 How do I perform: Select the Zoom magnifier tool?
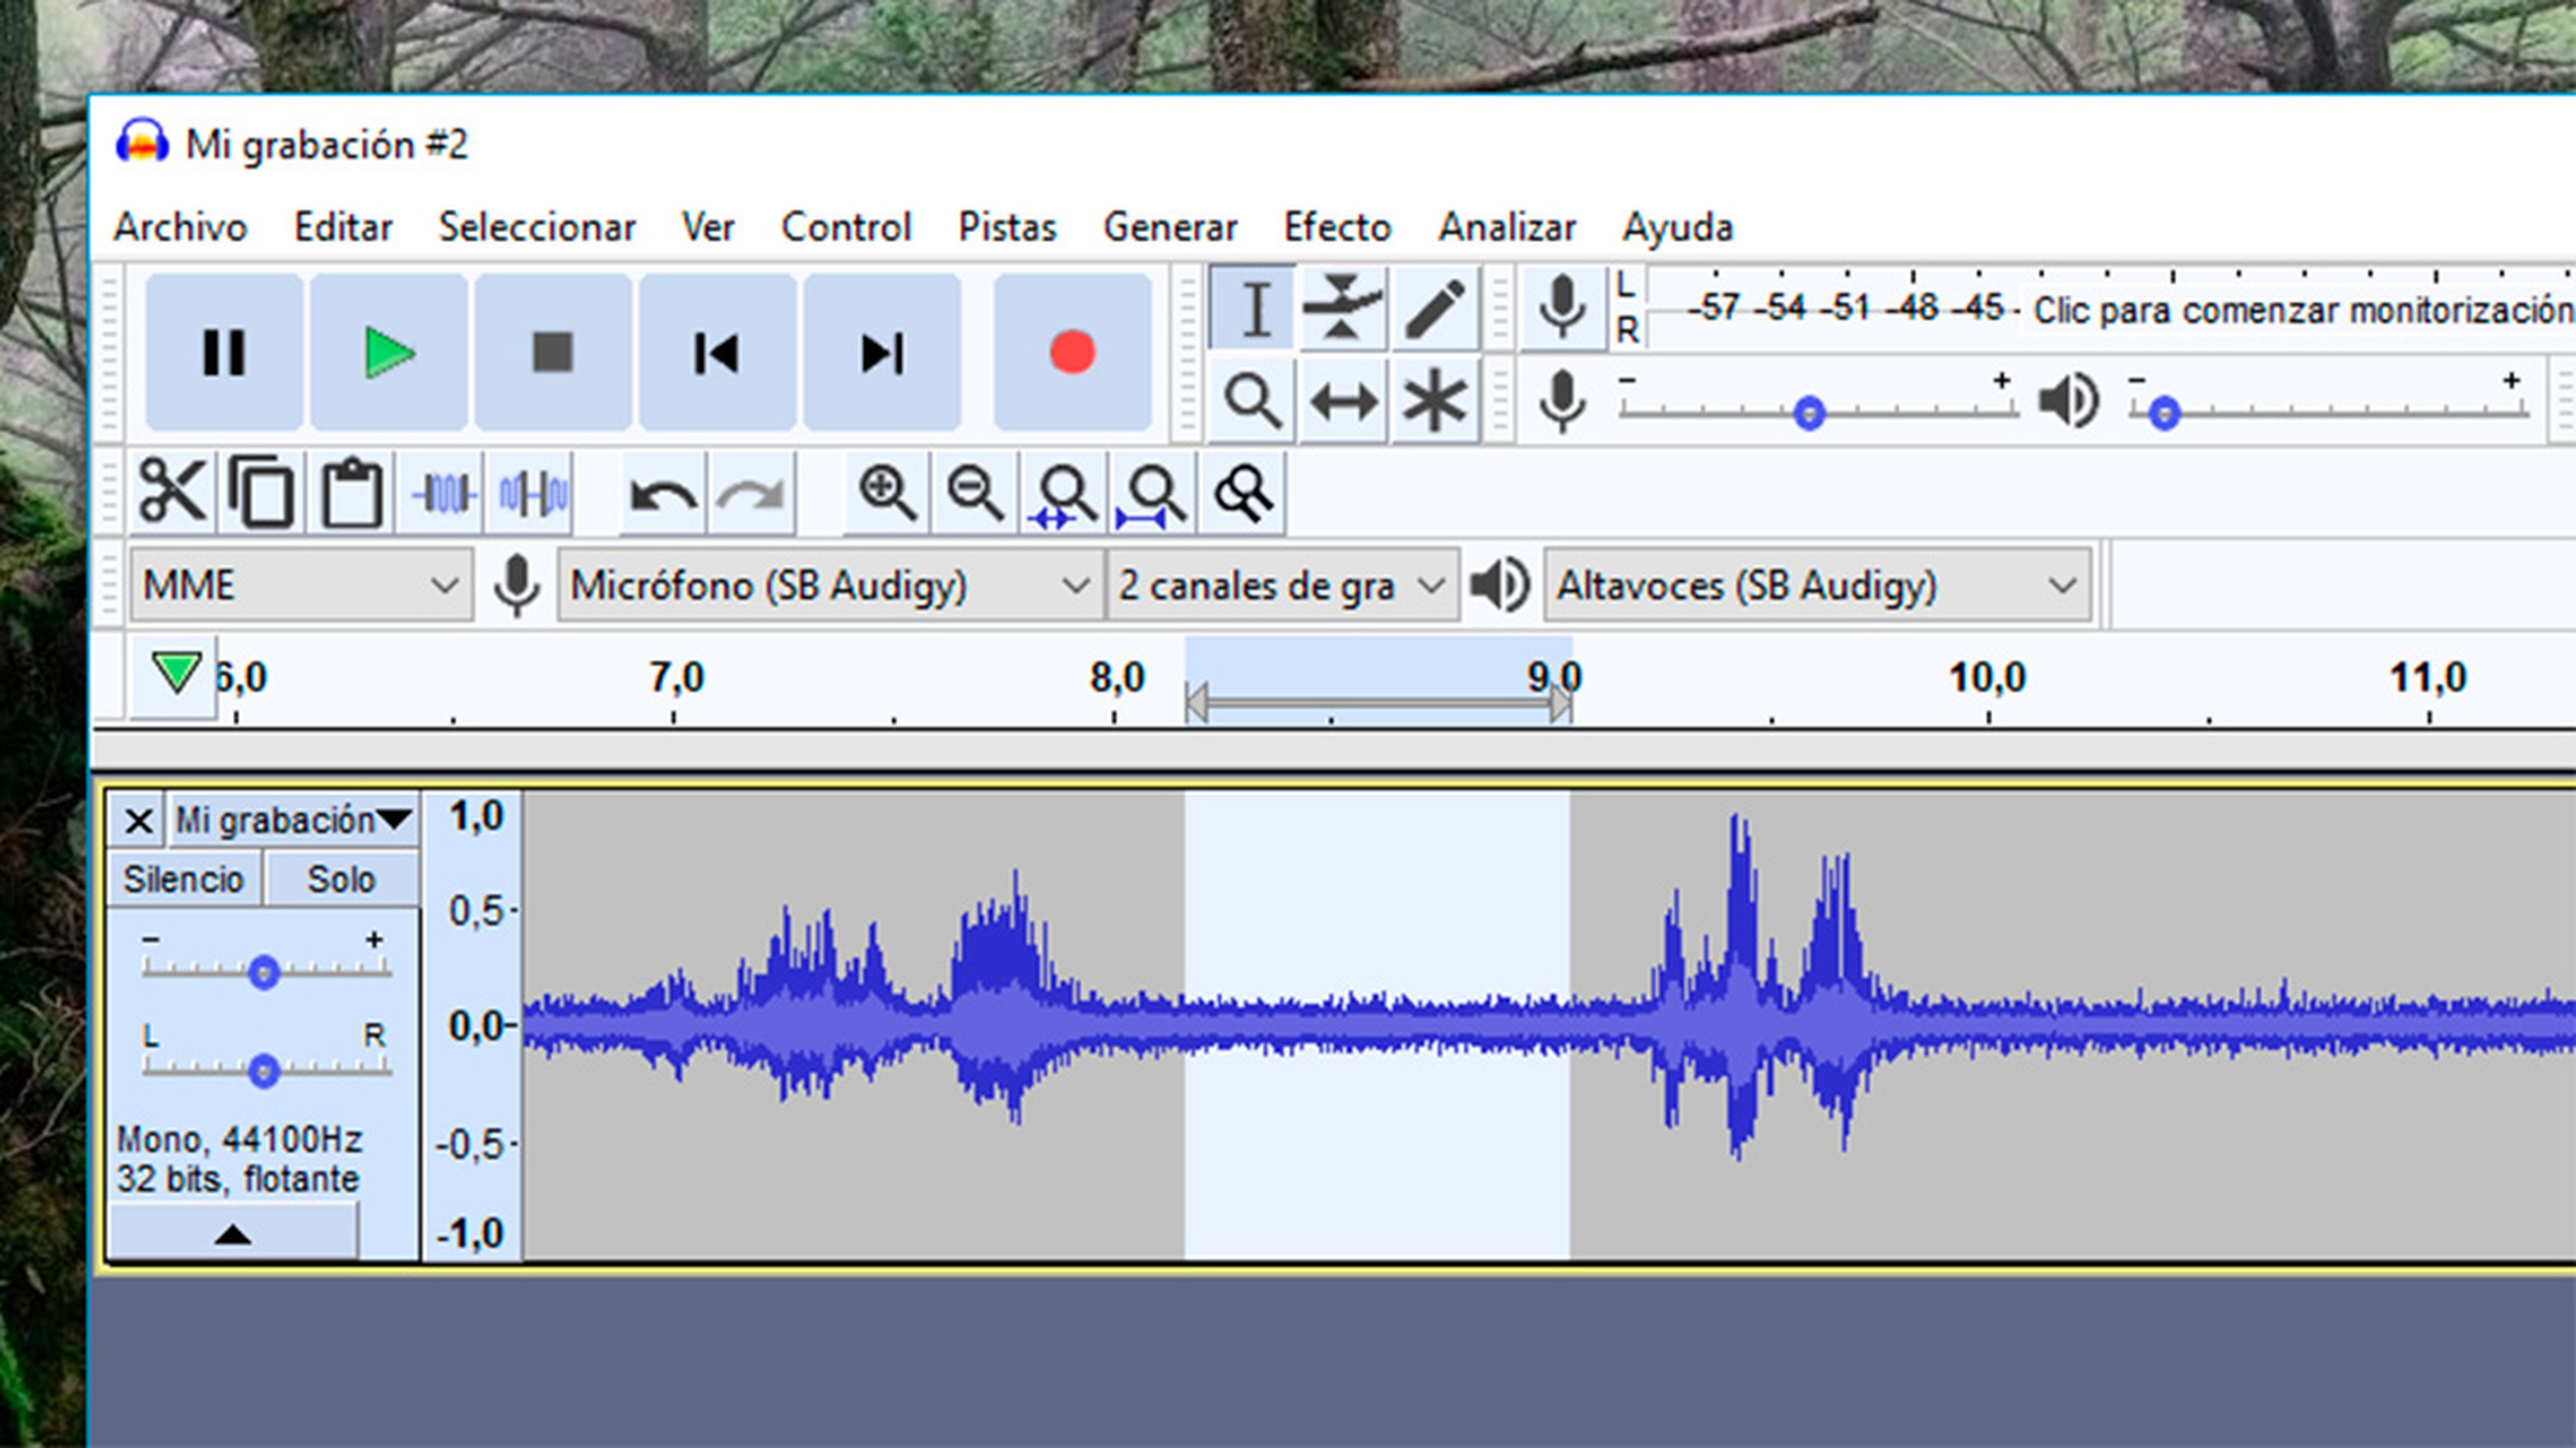(x=1252, y=402)
